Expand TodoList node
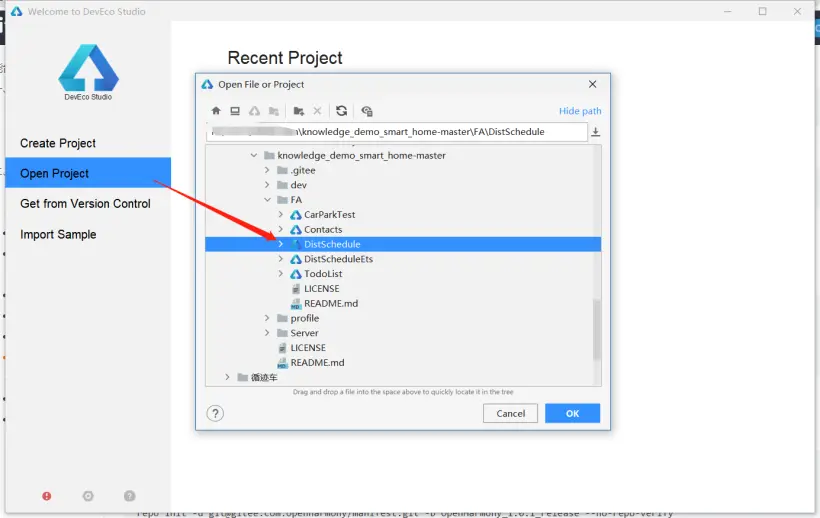 (x=281, y=274)
